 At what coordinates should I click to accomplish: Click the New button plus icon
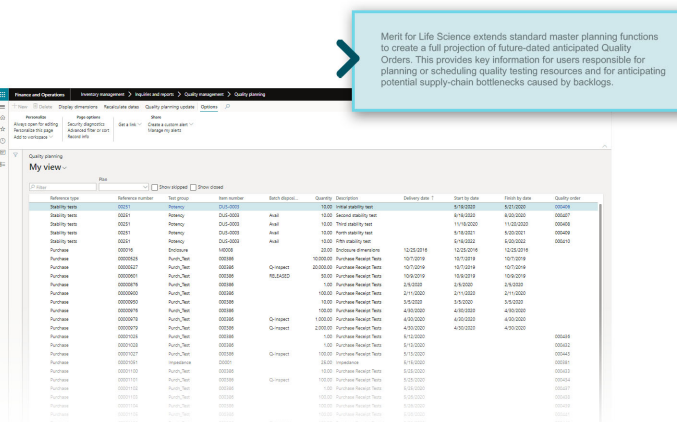point(15,107)
